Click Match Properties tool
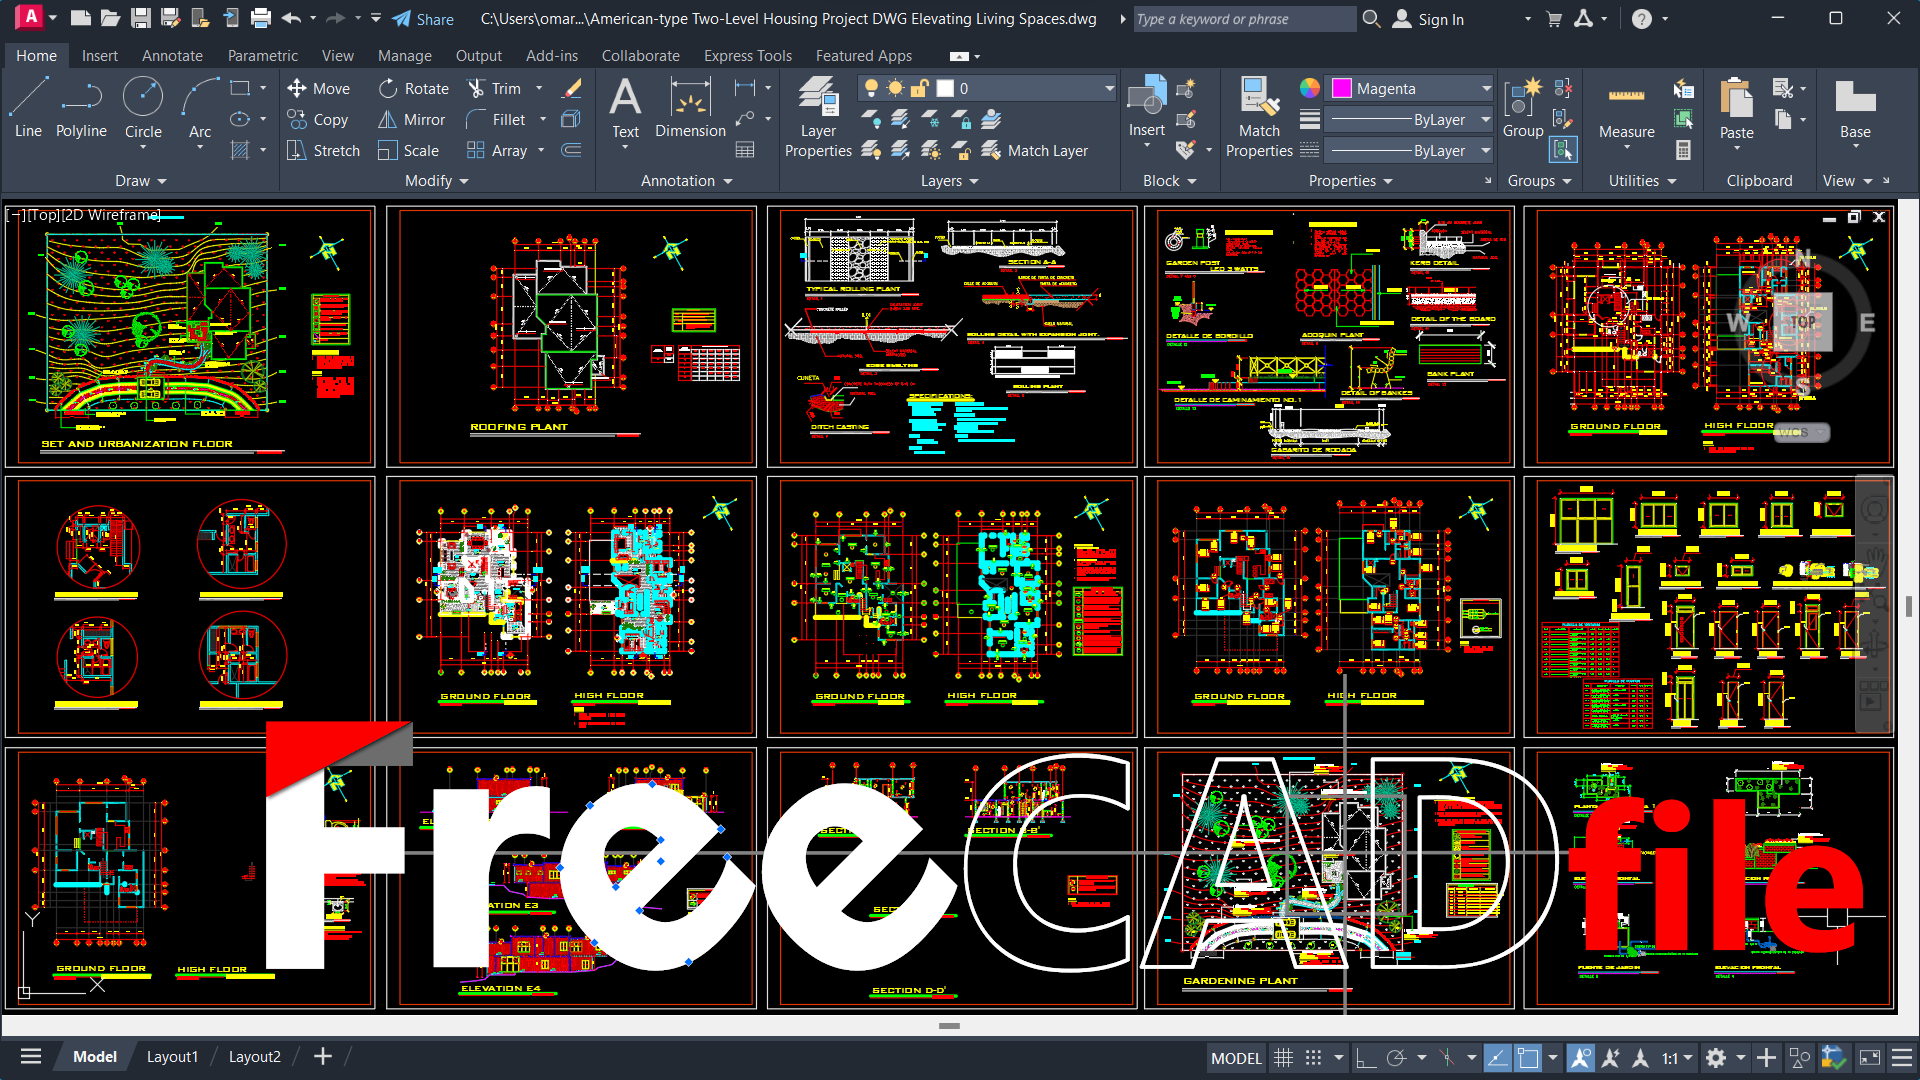The height and width of the screenshot is (1080, 1920). (1259, 117)
